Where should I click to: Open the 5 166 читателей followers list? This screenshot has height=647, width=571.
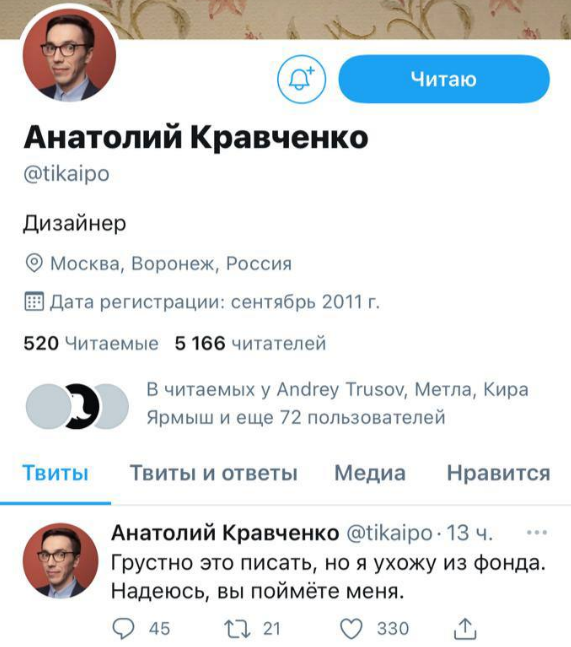coord(250,343)
